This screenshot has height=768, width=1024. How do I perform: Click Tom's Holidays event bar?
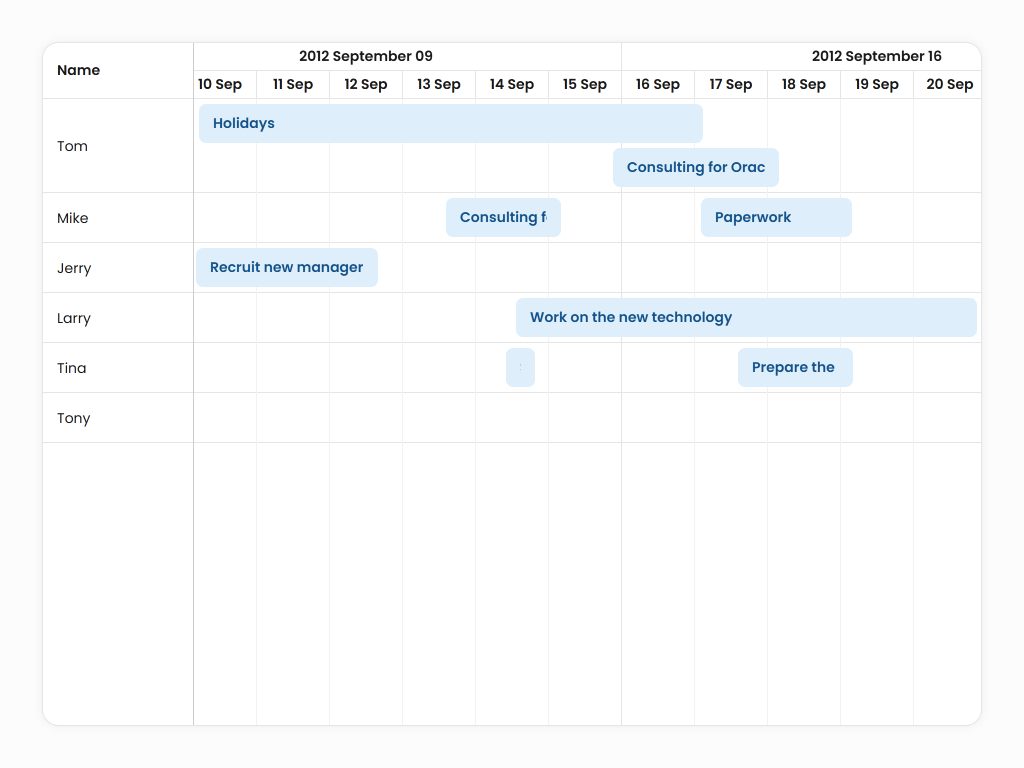450,124
